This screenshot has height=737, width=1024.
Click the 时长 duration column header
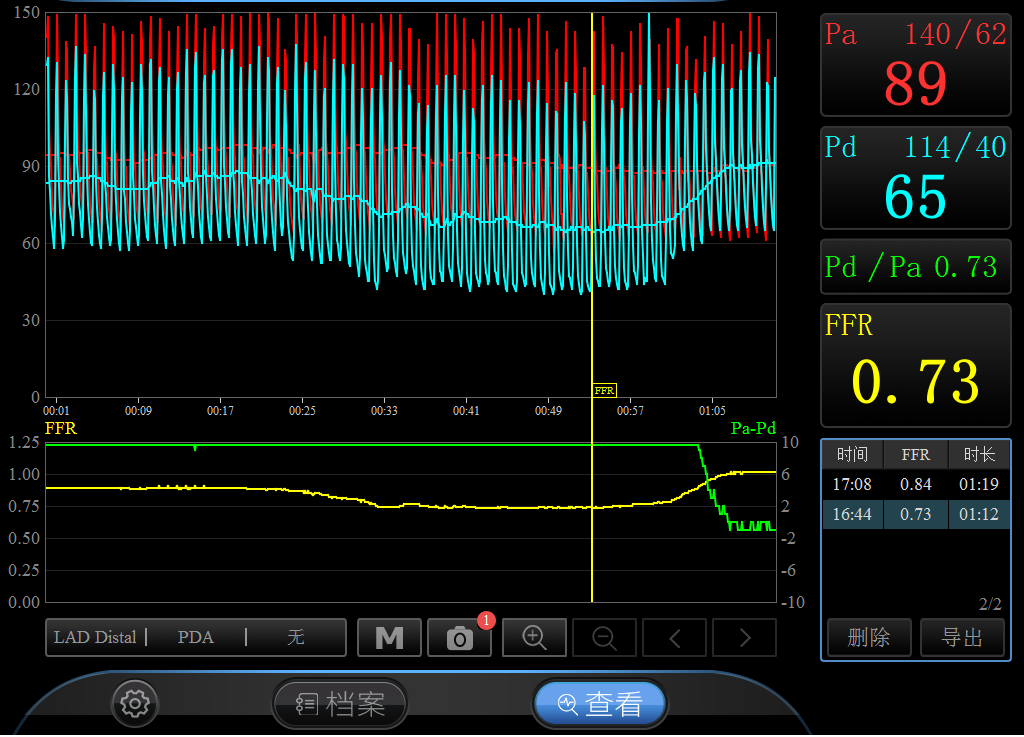pos(979,455)
